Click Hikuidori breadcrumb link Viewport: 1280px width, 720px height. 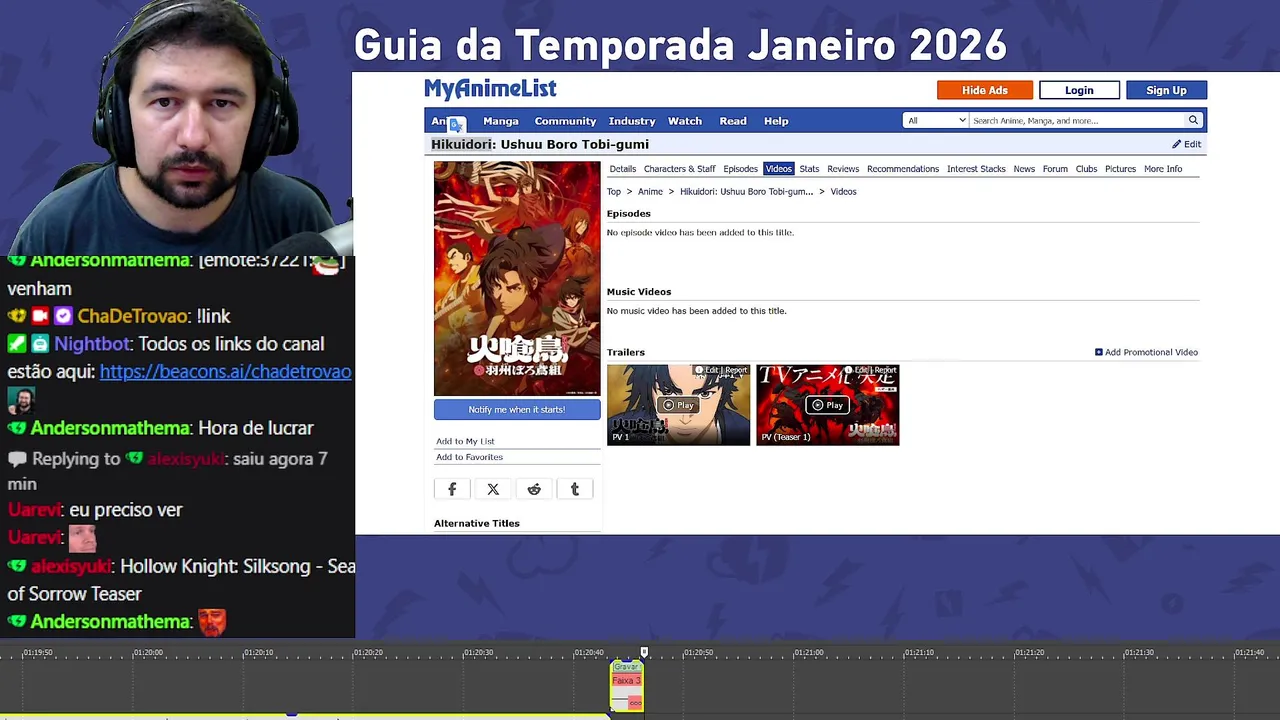(x=746, y=192)
